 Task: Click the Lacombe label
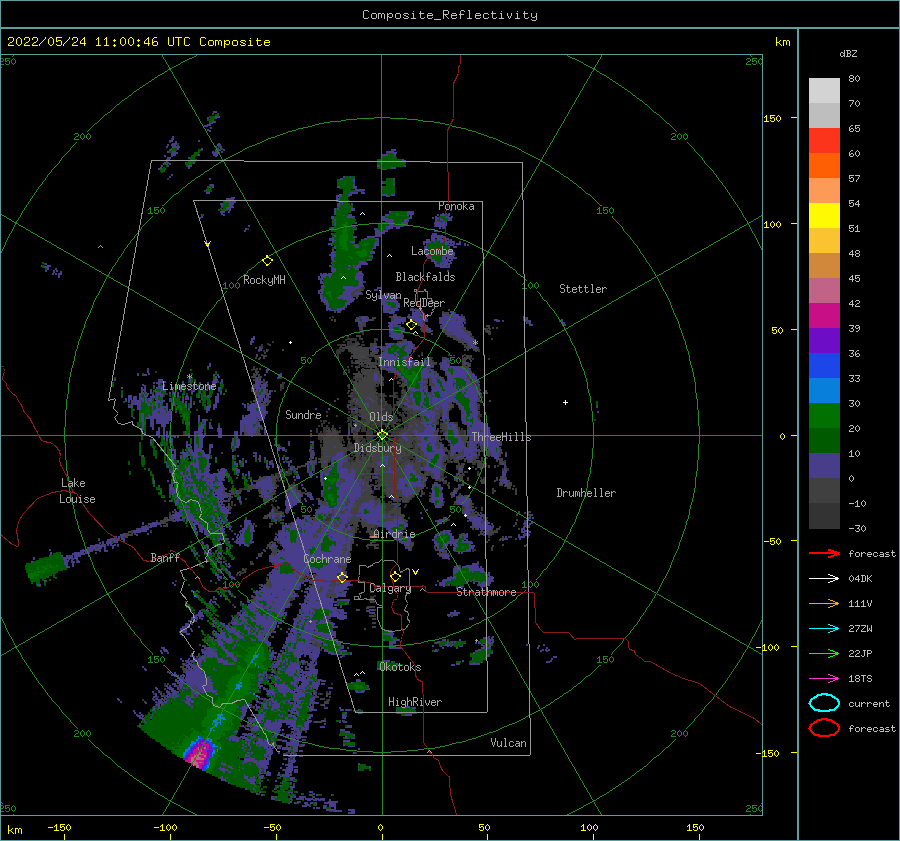coord(432,251)
